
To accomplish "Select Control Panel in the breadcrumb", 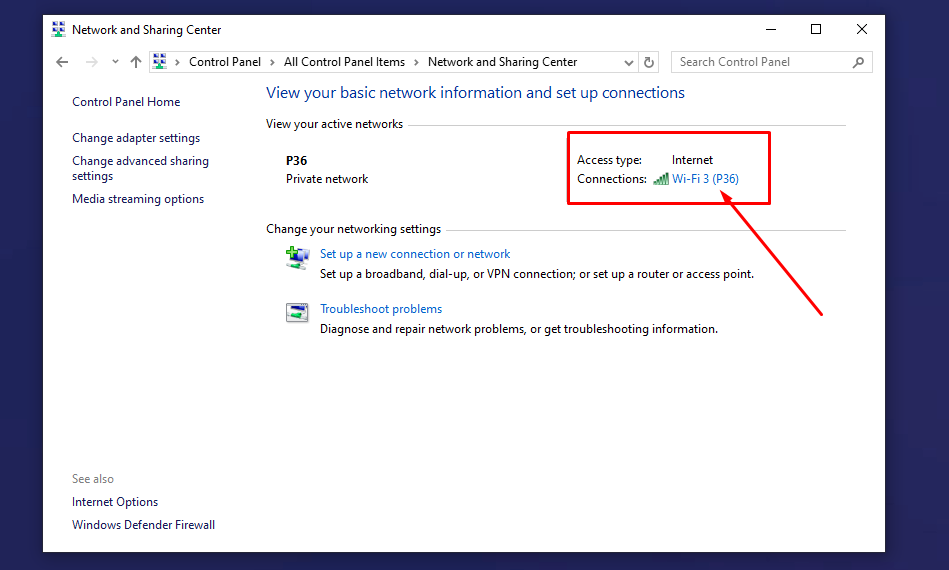I will [225, 62].
